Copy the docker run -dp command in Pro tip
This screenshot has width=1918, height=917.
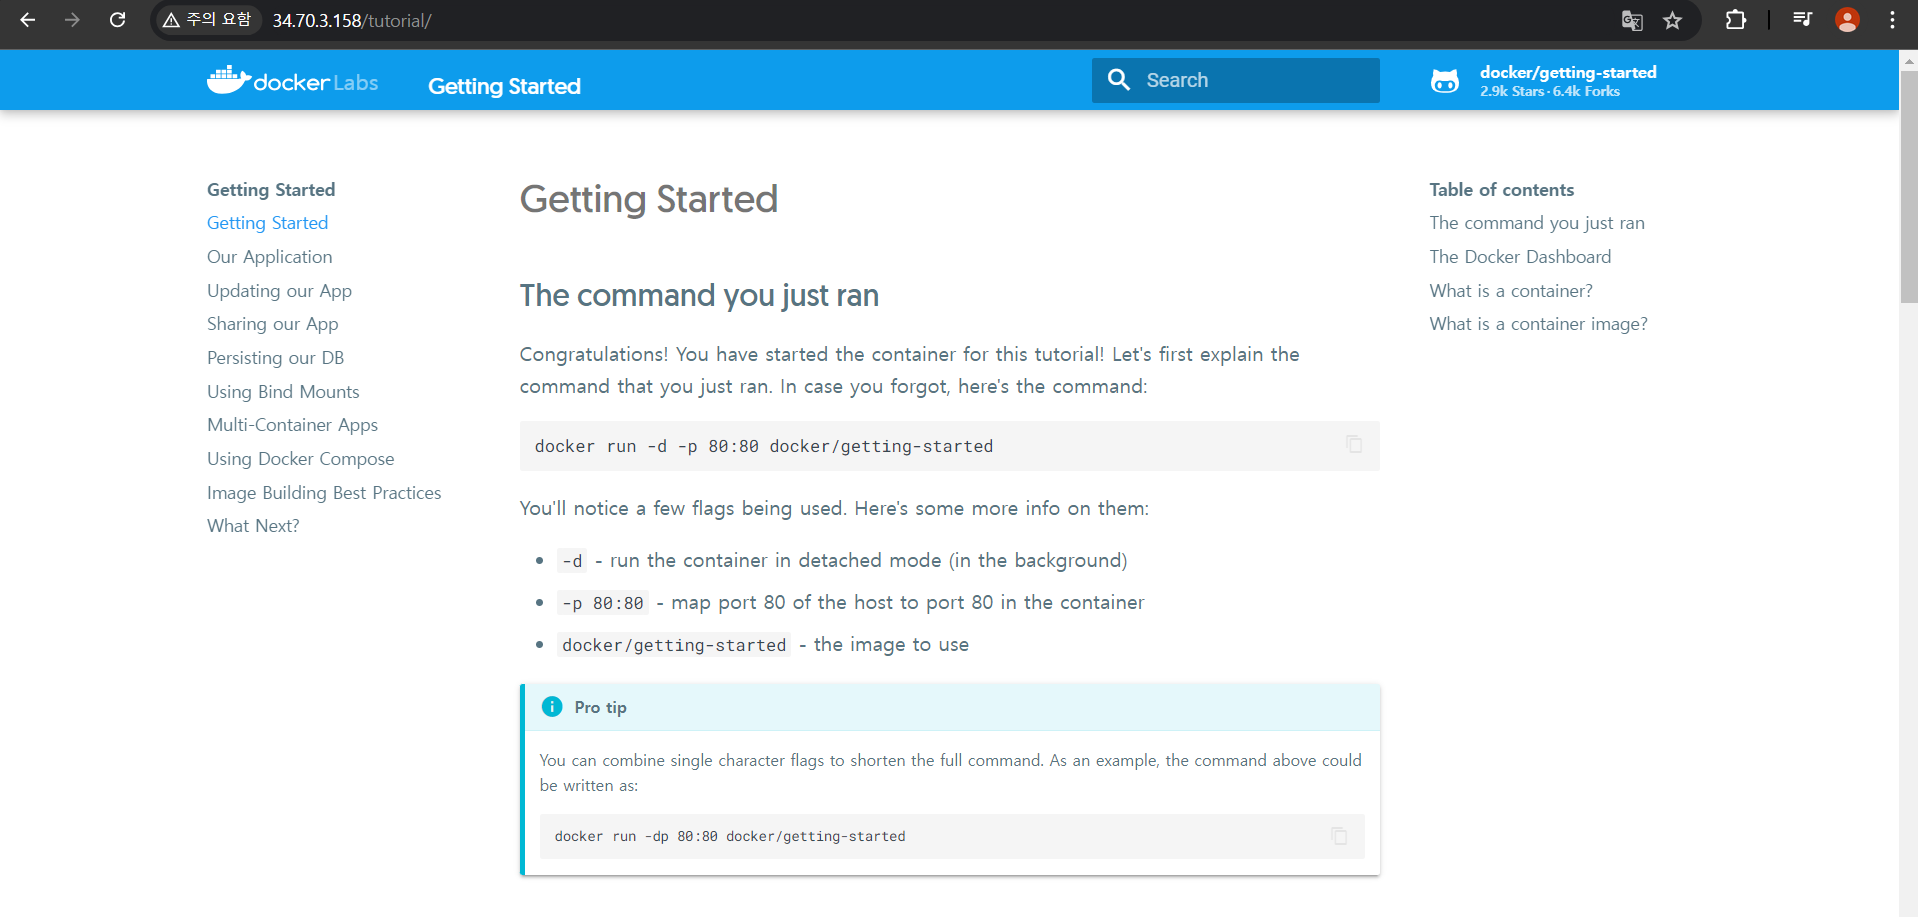point(1339,836)
